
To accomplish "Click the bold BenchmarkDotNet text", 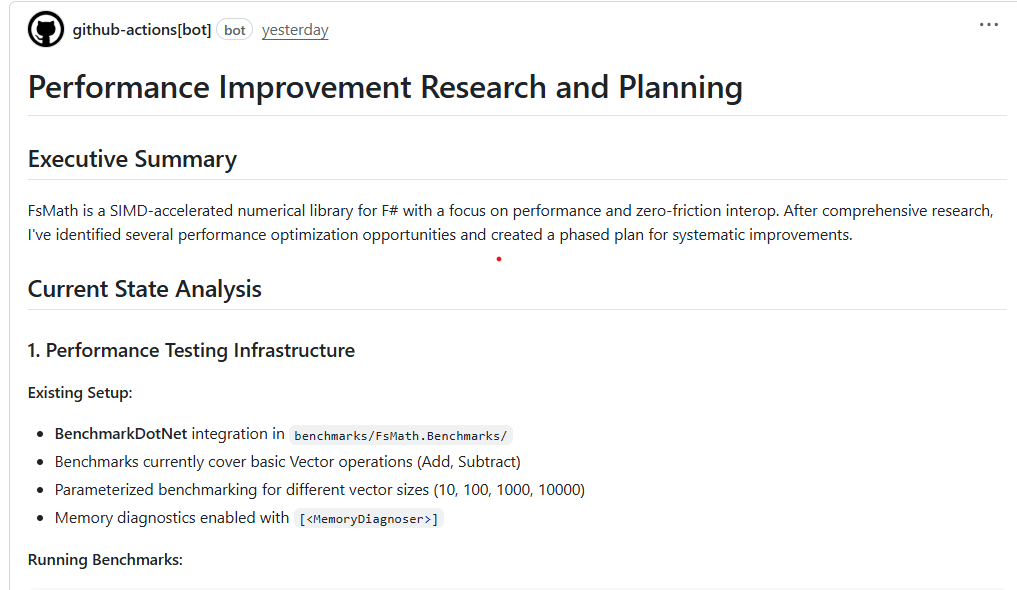I will click(x=121, y=434).
